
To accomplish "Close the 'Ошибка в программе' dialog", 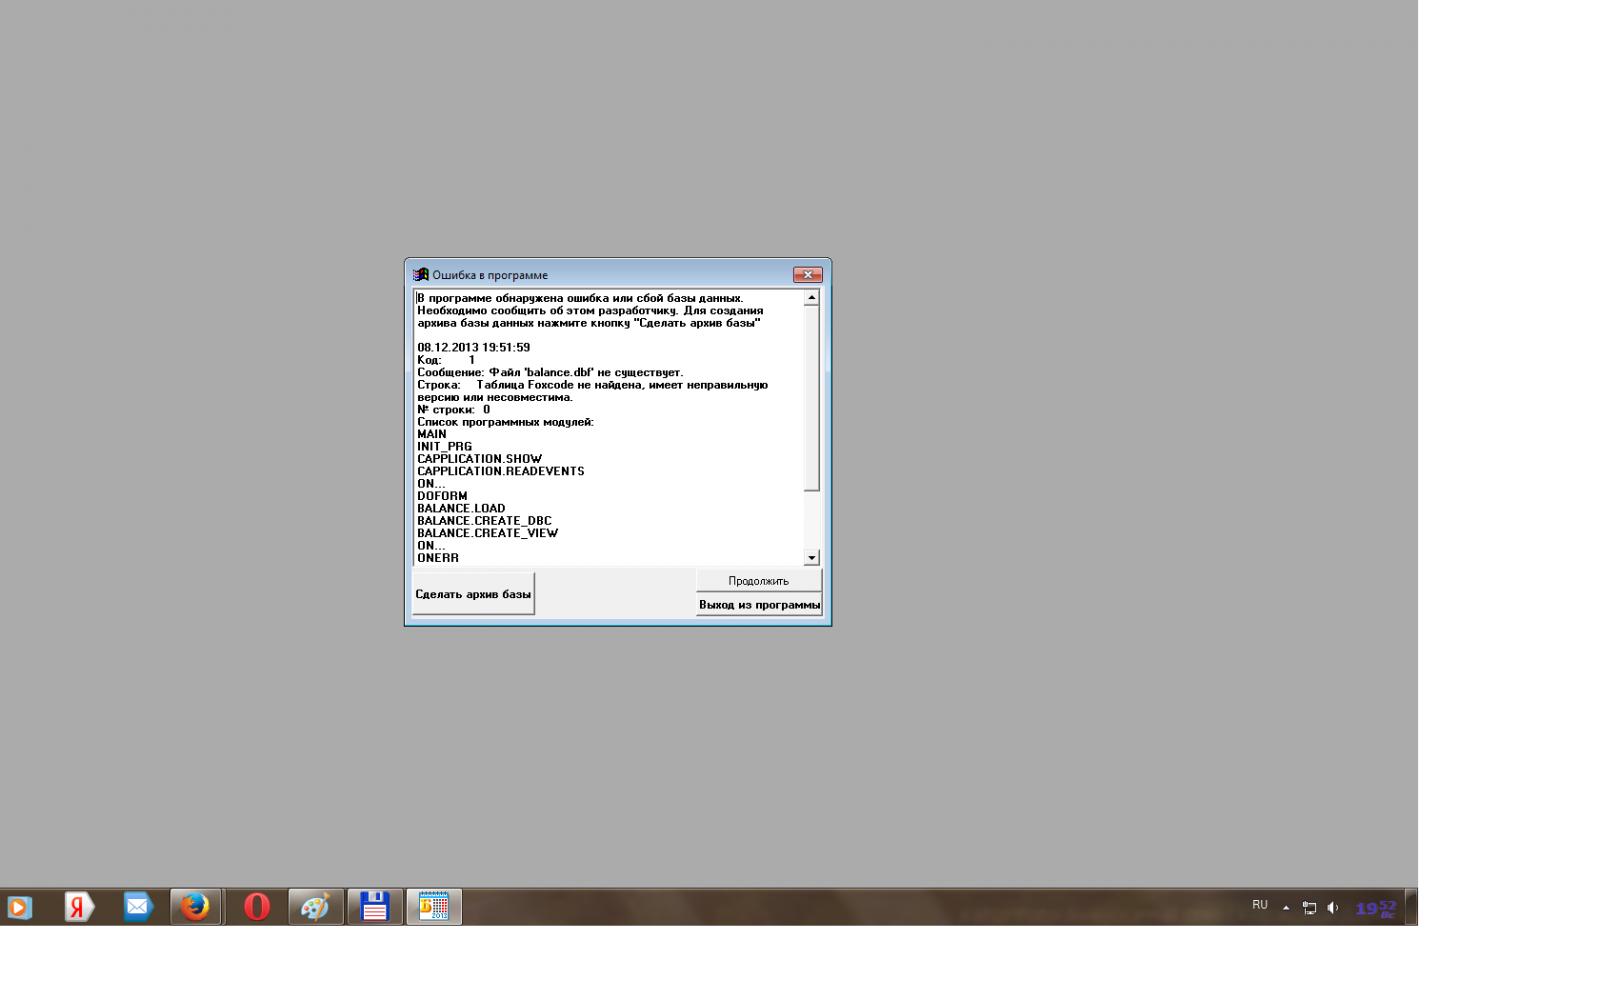I will 807,275.
